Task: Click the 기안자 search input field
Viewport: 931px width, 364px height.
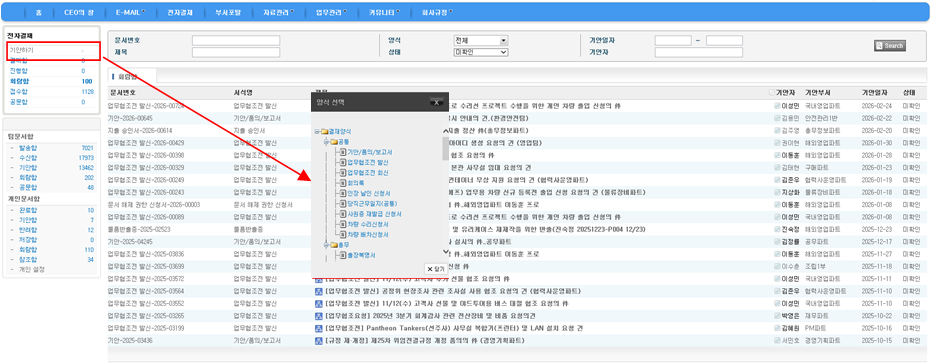Action: pos(699,52)
